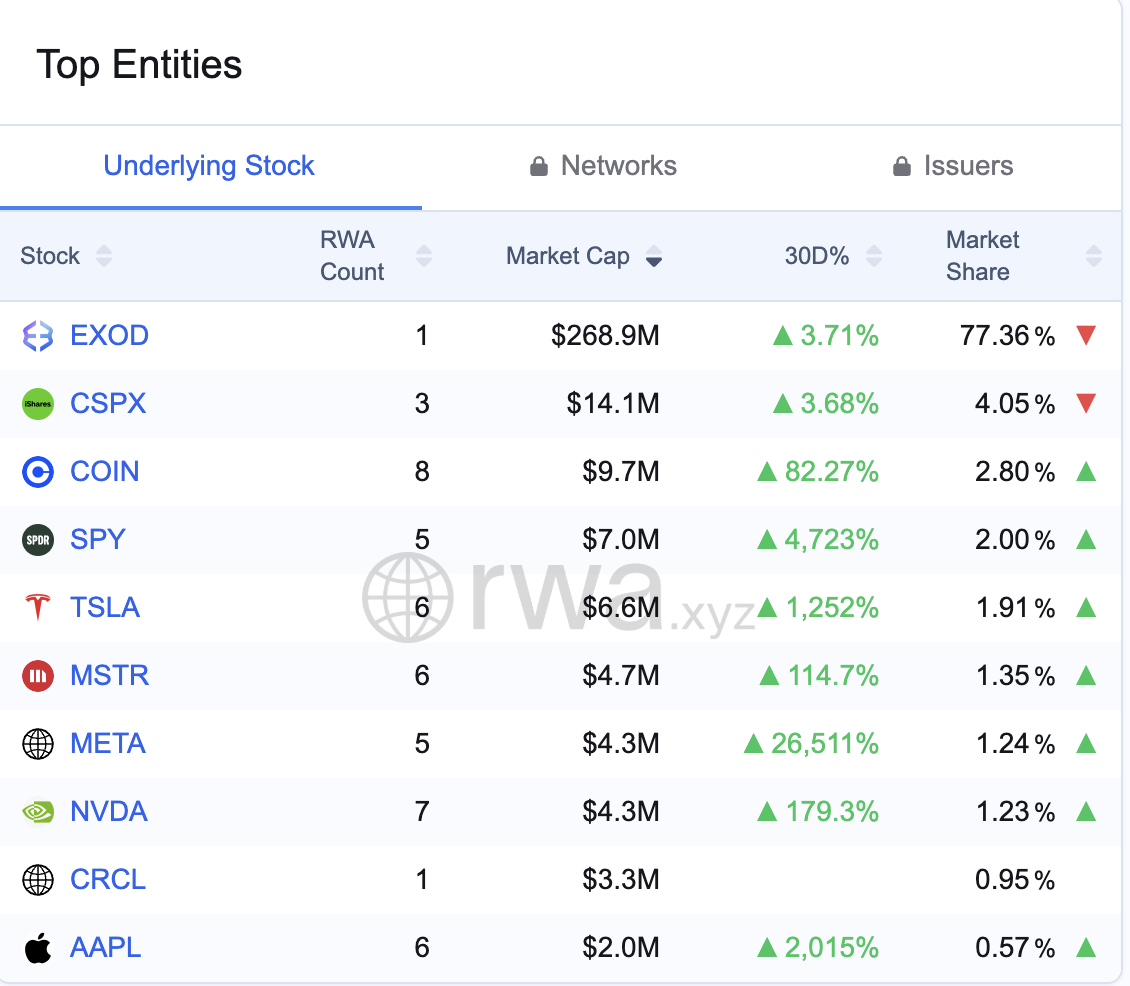
Task: Click the green up arrow beside 1.91%
Action: click(x=1086, y=608)
